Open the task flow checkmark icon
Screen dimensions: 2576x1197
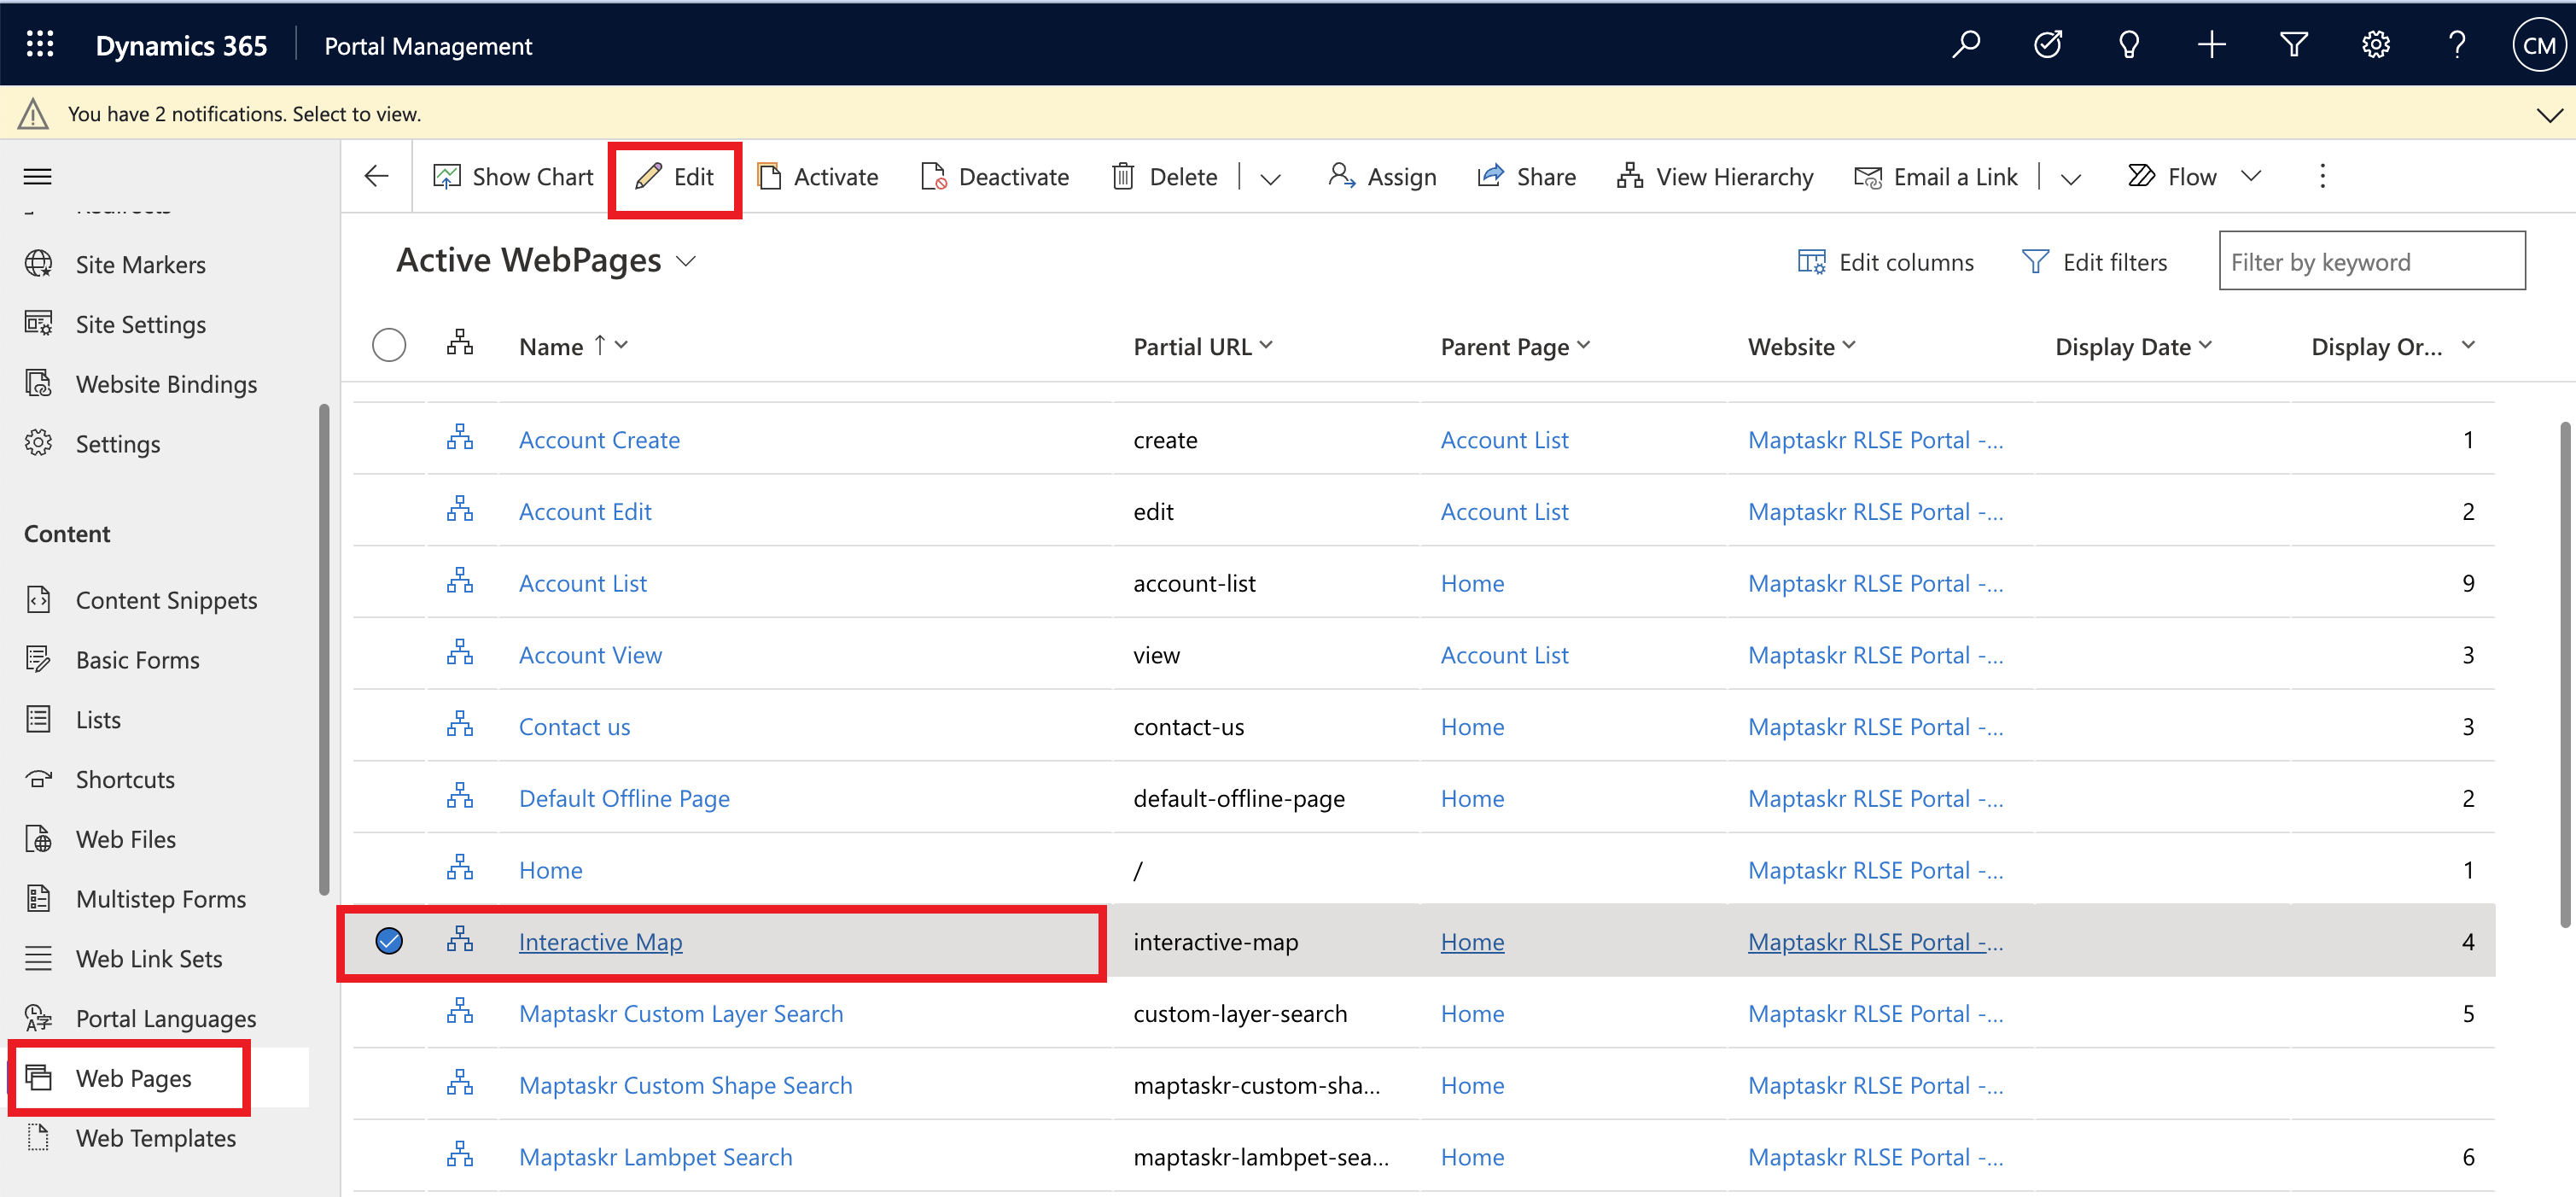click(x=2047, y=45)
